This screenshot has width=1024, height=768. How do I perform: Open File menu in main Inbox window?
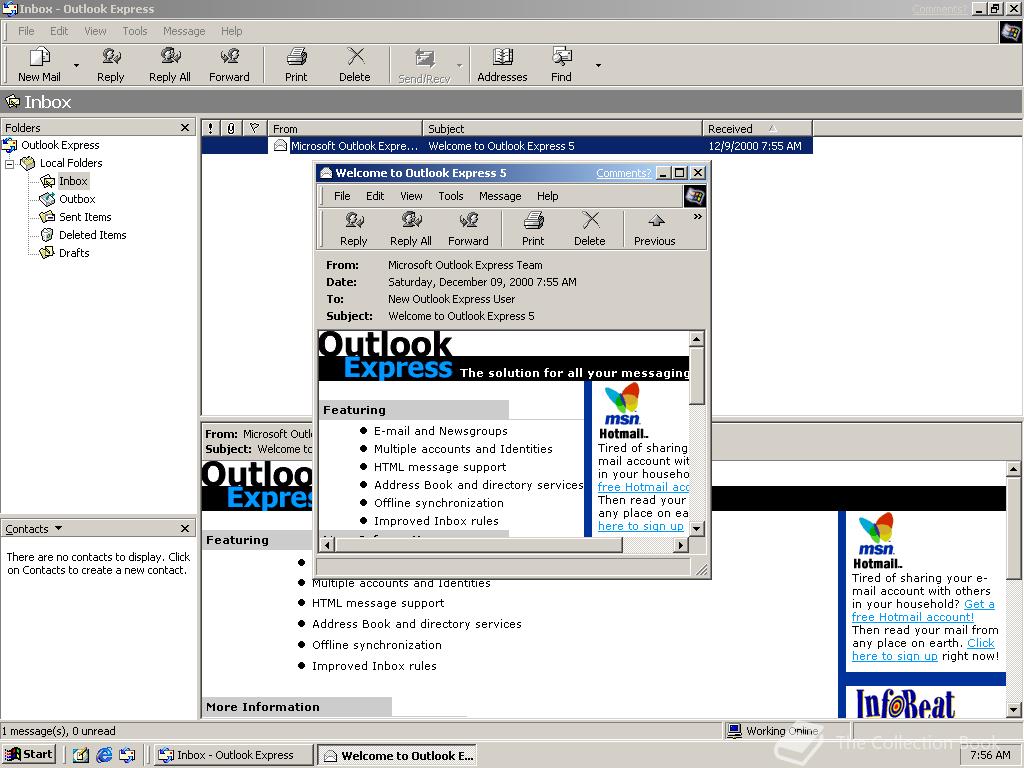coord(26,31)
